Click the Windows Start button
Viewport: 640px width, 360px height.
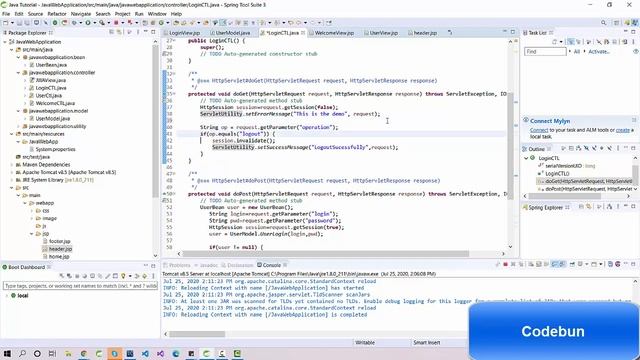tap(7, 353)
